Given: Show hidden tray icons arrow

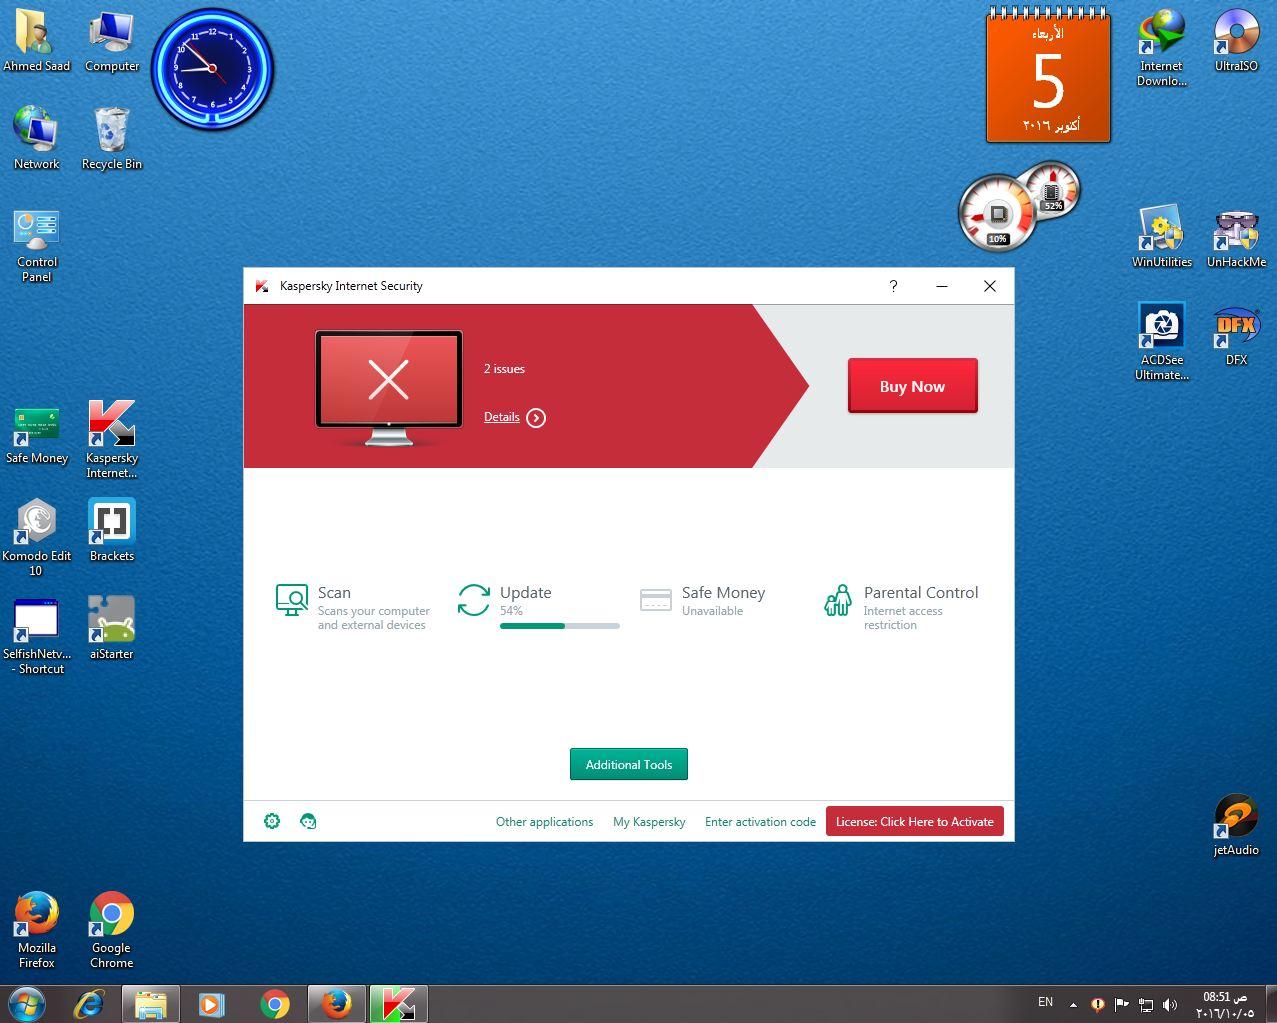Looking at the screenshot, I should coord(1073,1005).
